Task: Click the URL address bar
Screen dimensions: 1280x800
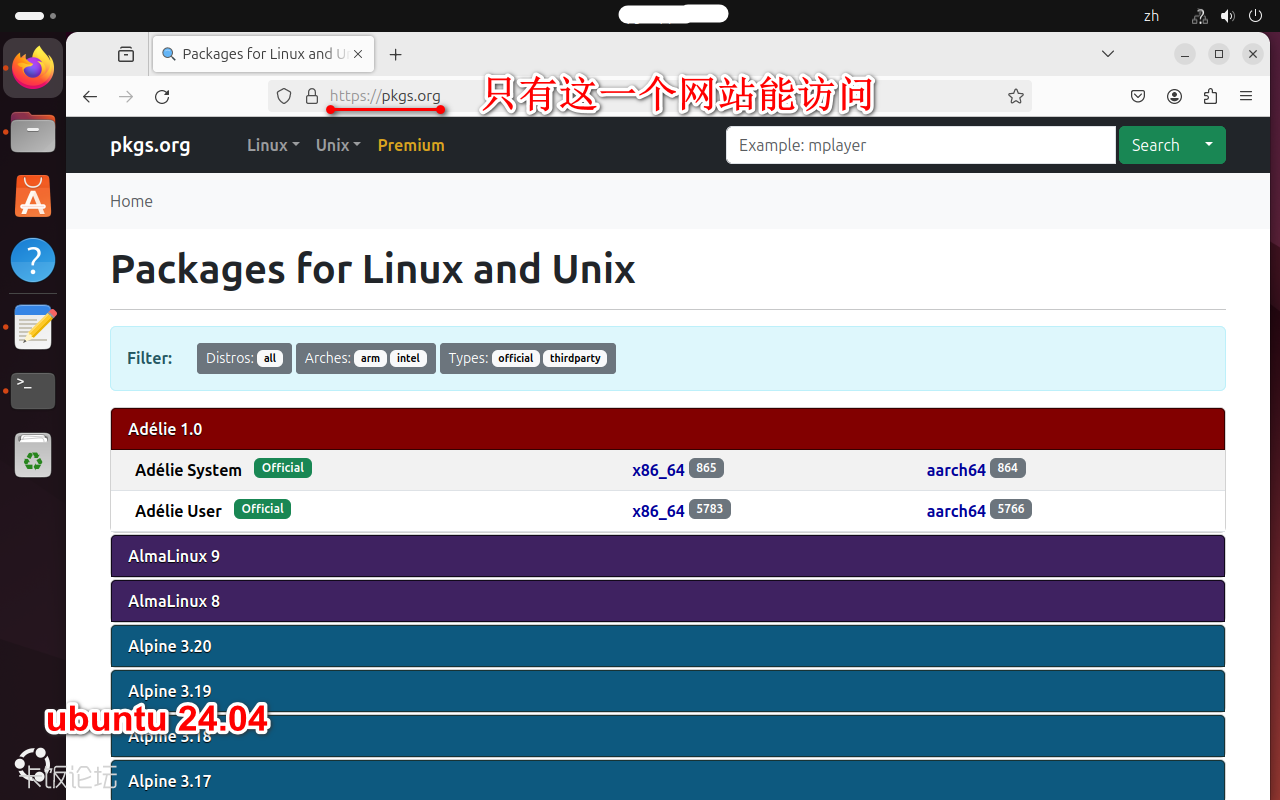Action: point(650,96)
